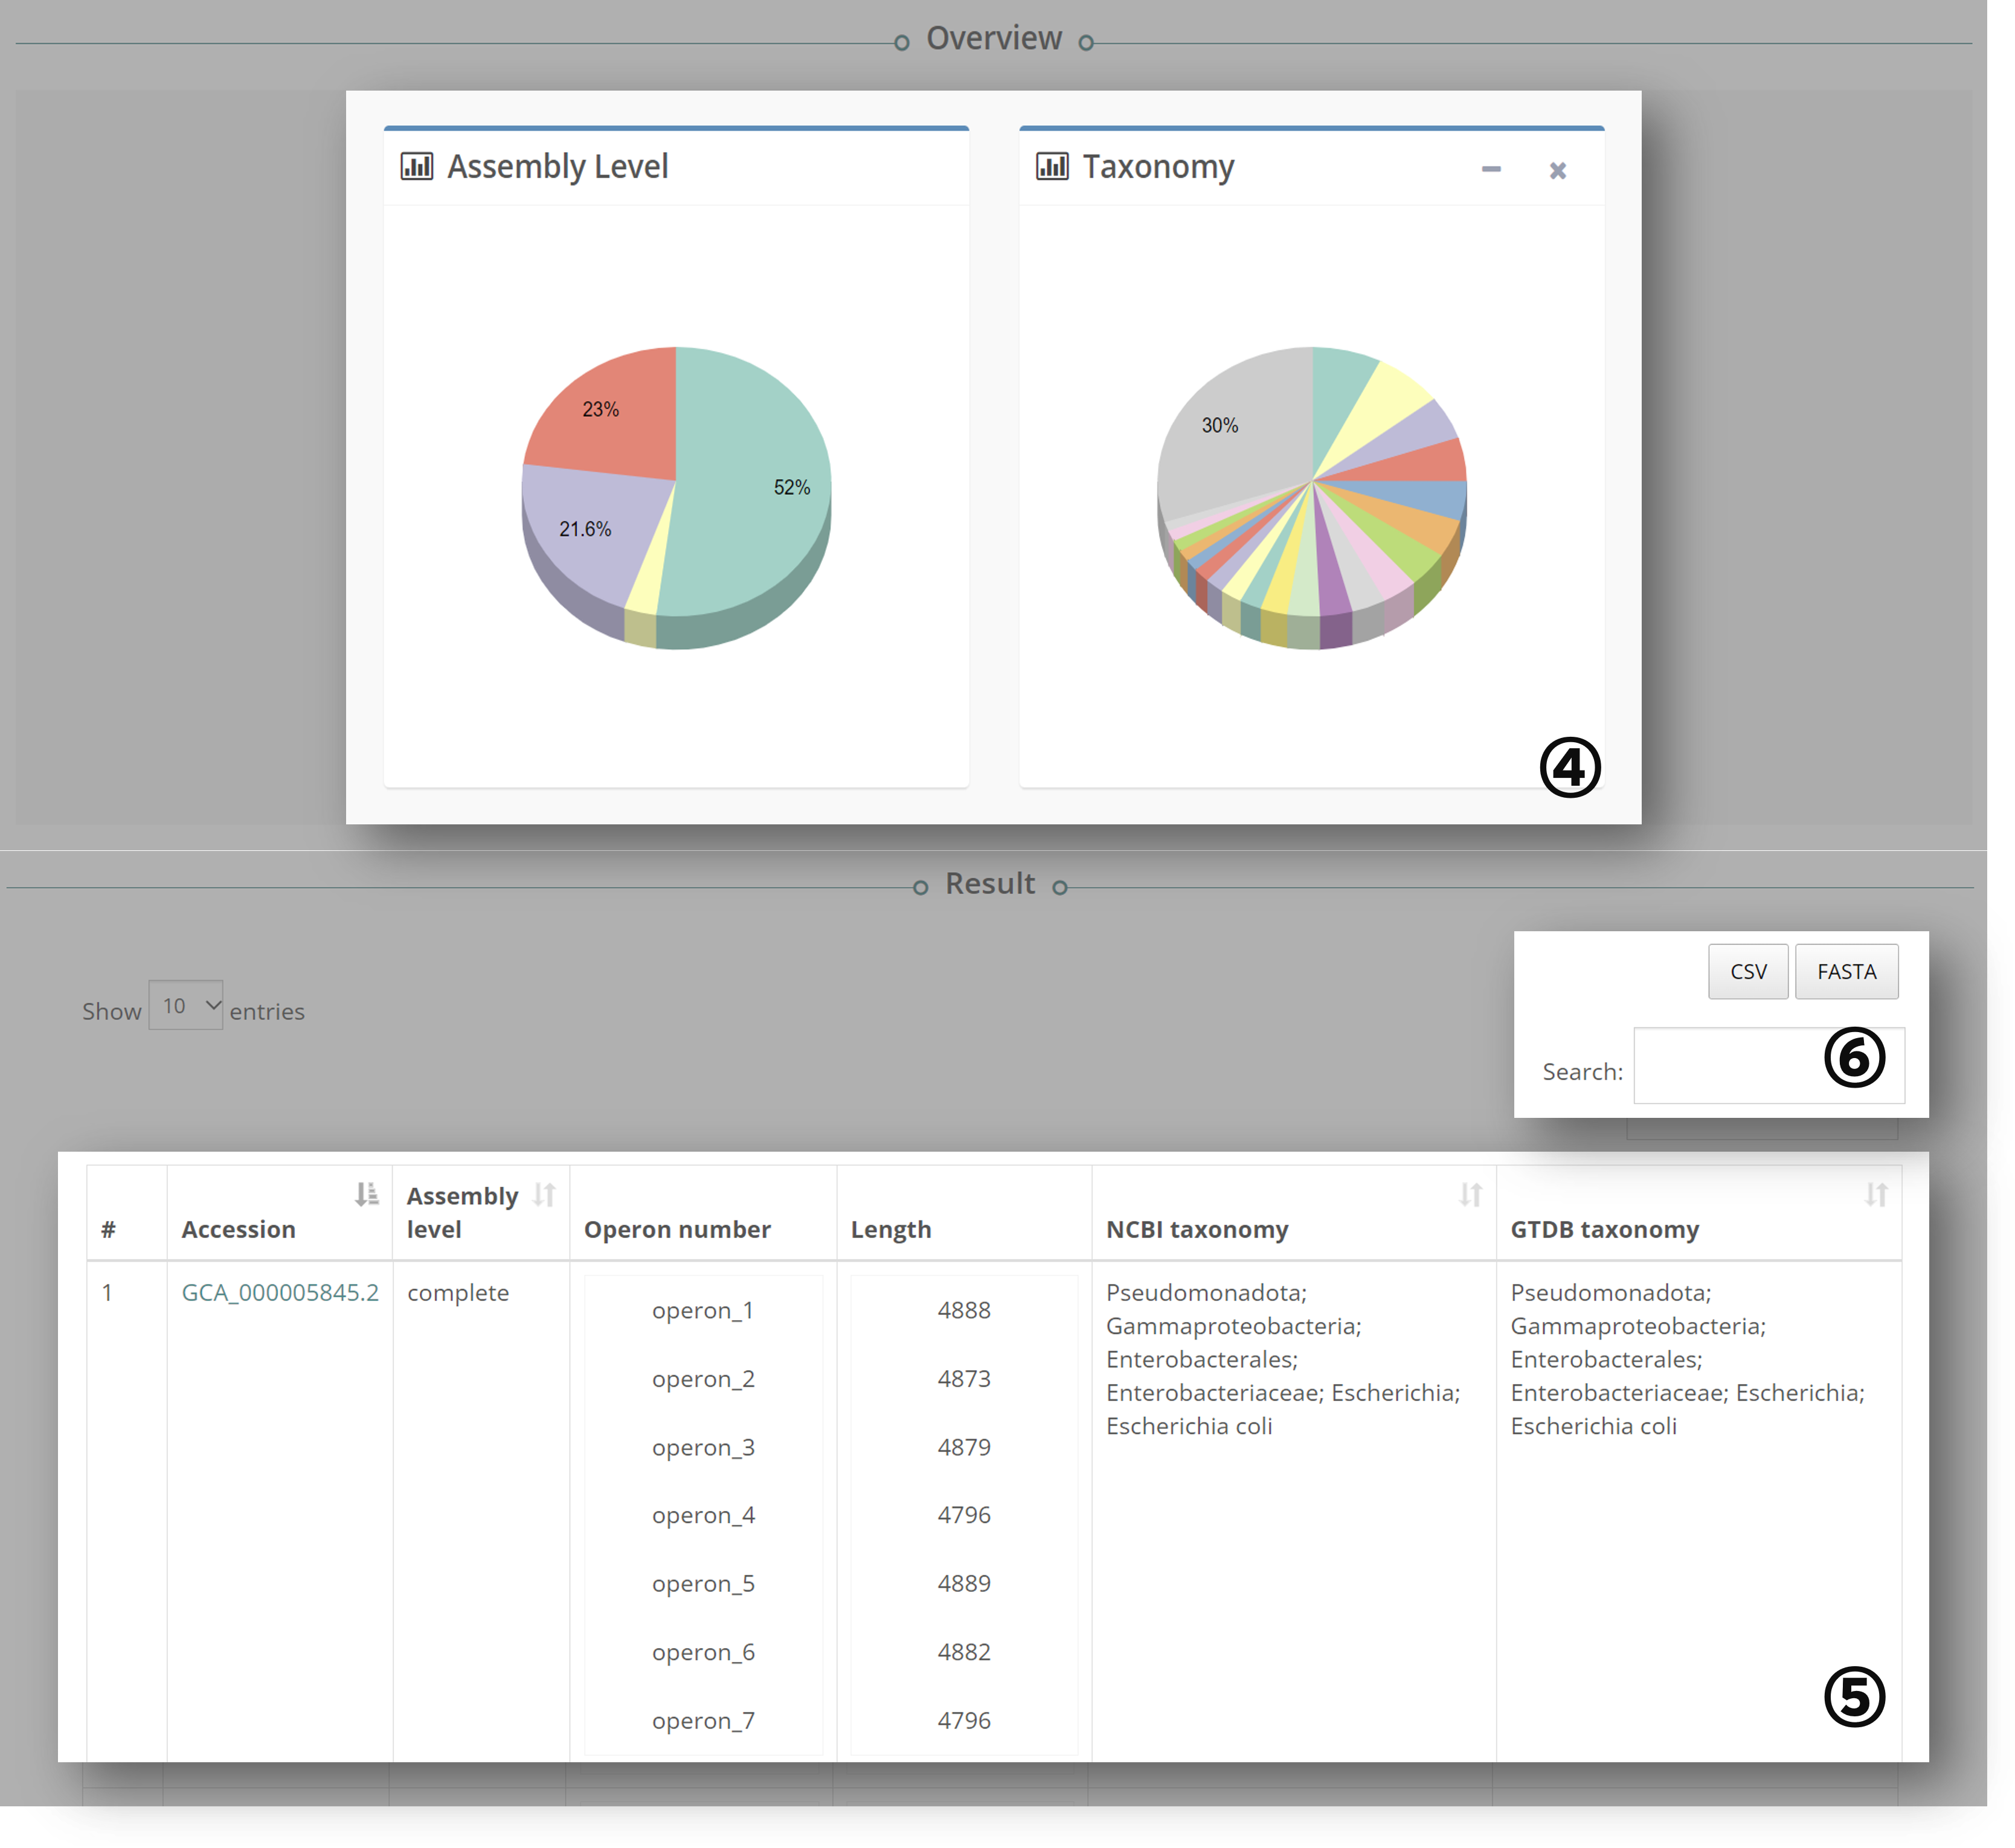The image size is (2015, 1848).
Task: Download results as FASTA
Action: pos(1846,972)
